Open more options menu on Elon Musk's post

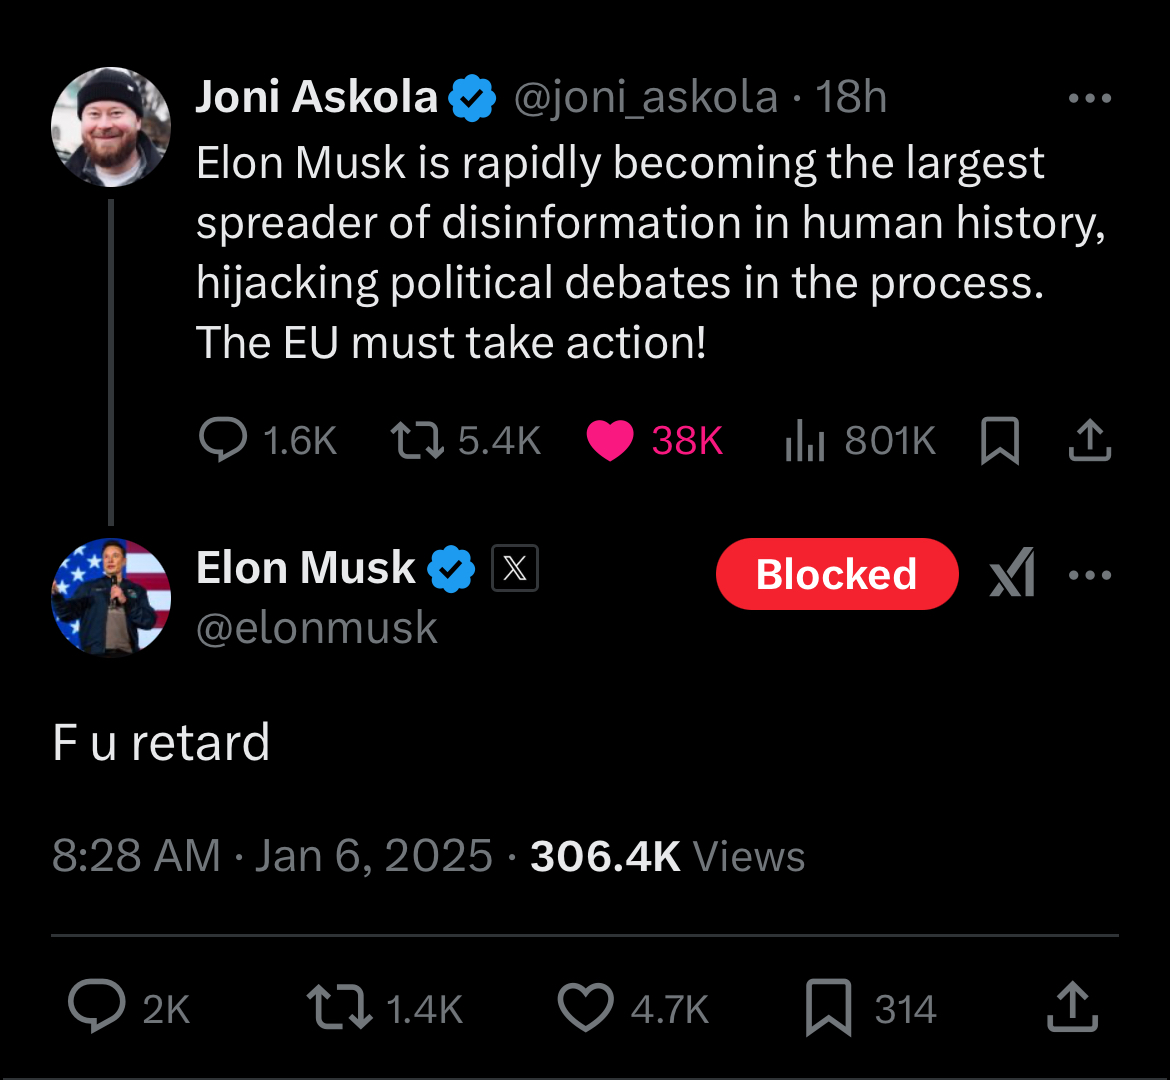(1089, 575)
